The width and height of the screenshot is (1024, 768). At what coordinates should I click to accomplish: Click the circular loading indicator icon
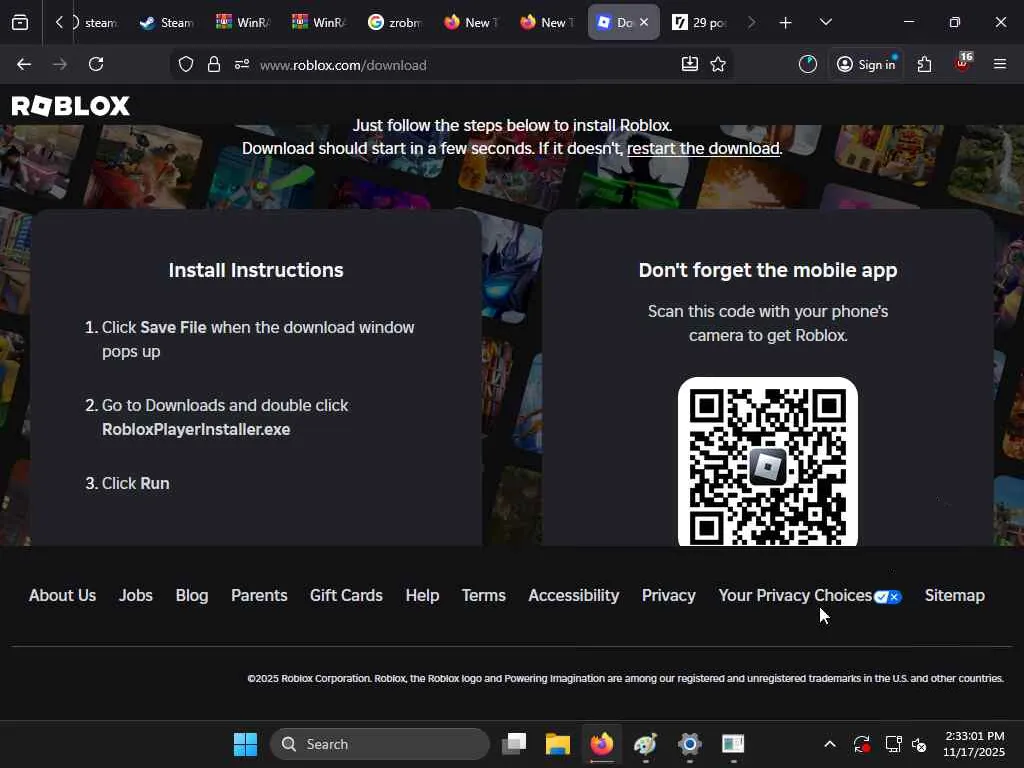point(808,64)
